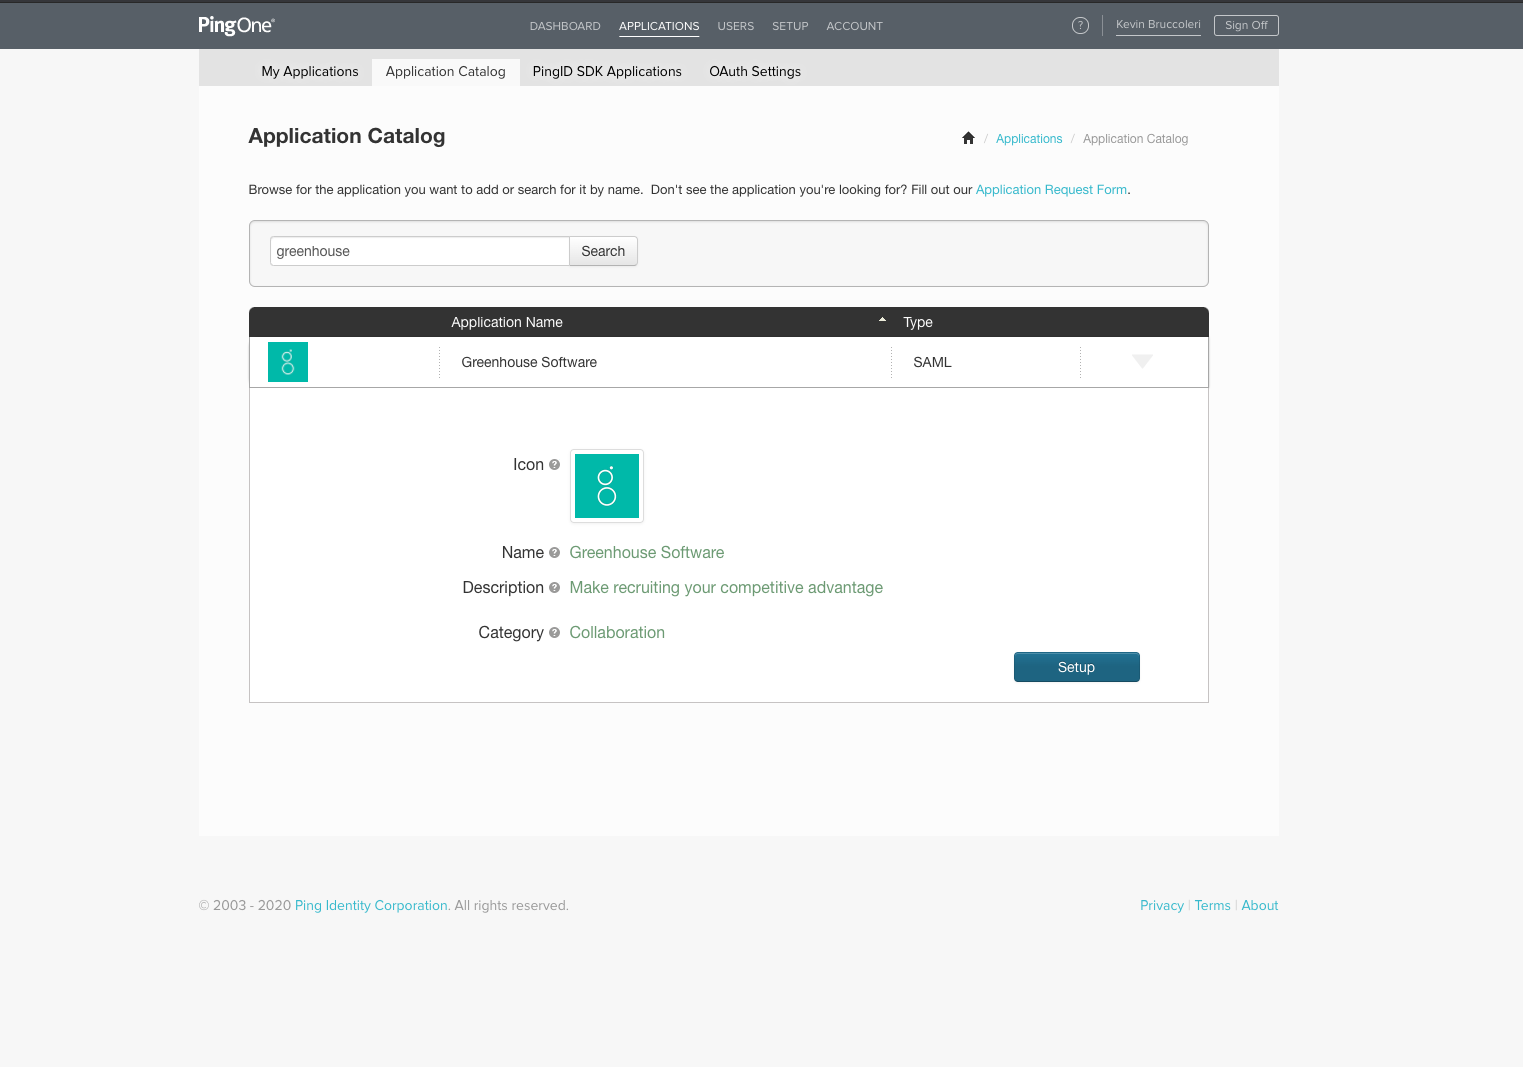1523x1067 pixels.
Task: Click the help icon beside Name label
Action: pyautogui.click(x=555, y=553)
